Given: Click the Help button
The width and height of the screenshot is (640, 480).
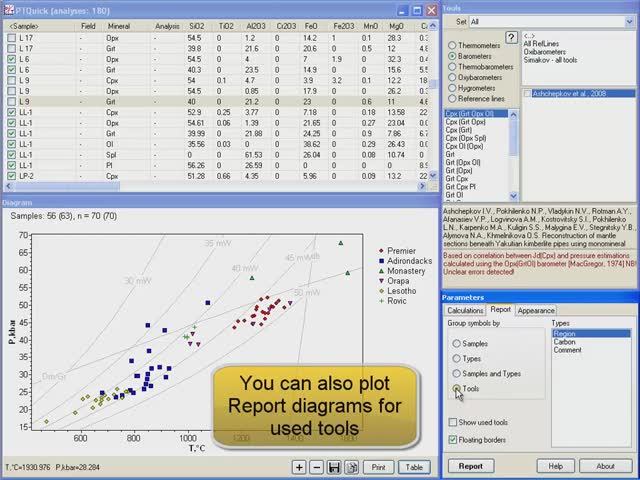Looking at the screenshot, I should [556, 466].
